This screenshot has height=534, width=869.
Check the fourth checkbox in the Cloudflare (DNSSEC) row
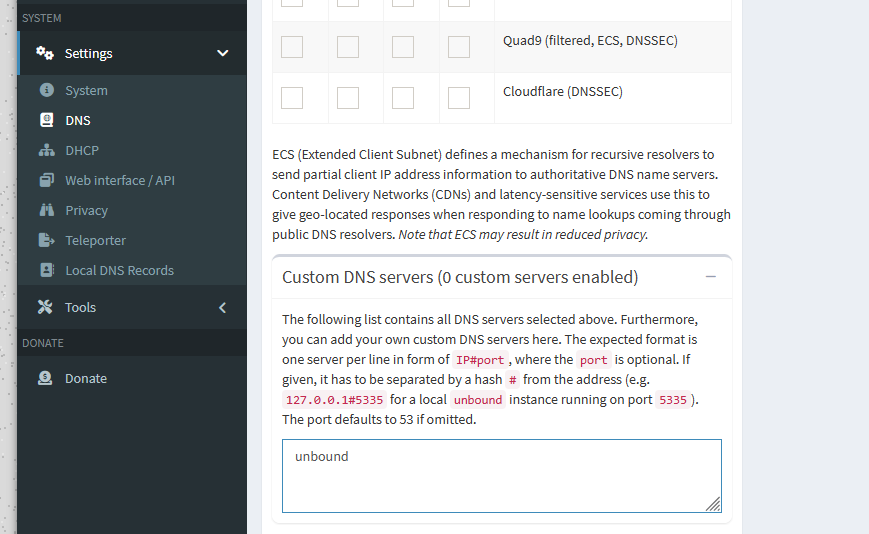pos(459,98)
